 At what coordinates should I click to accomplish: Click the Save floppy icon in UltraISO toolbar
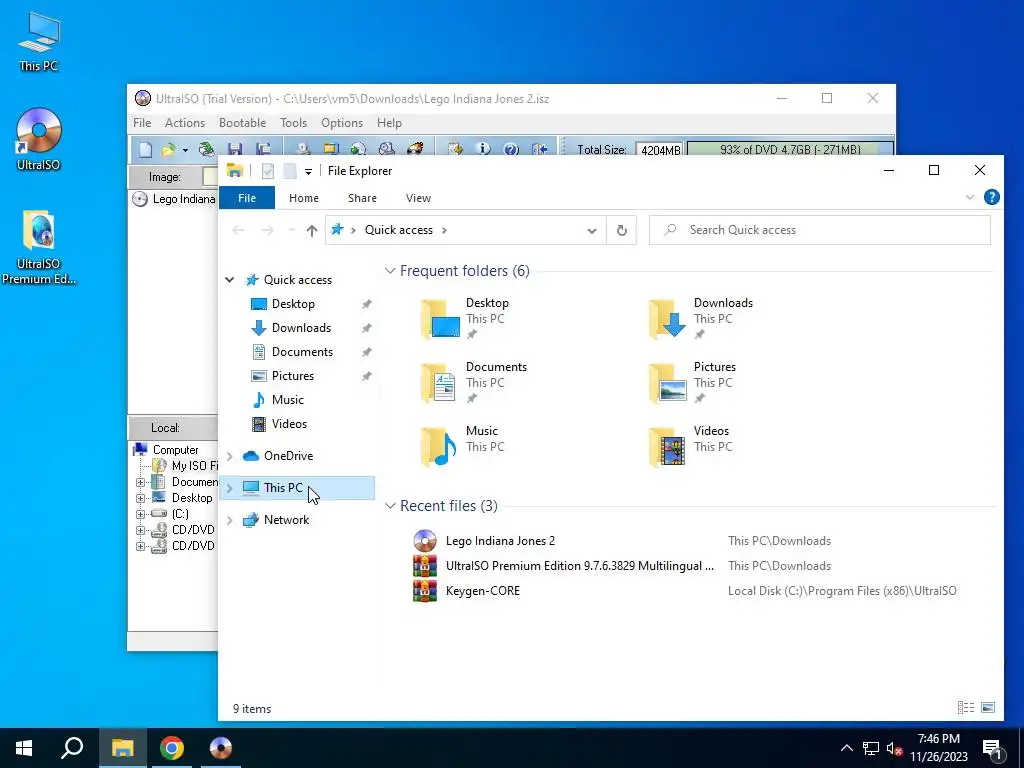click(235, 150)
